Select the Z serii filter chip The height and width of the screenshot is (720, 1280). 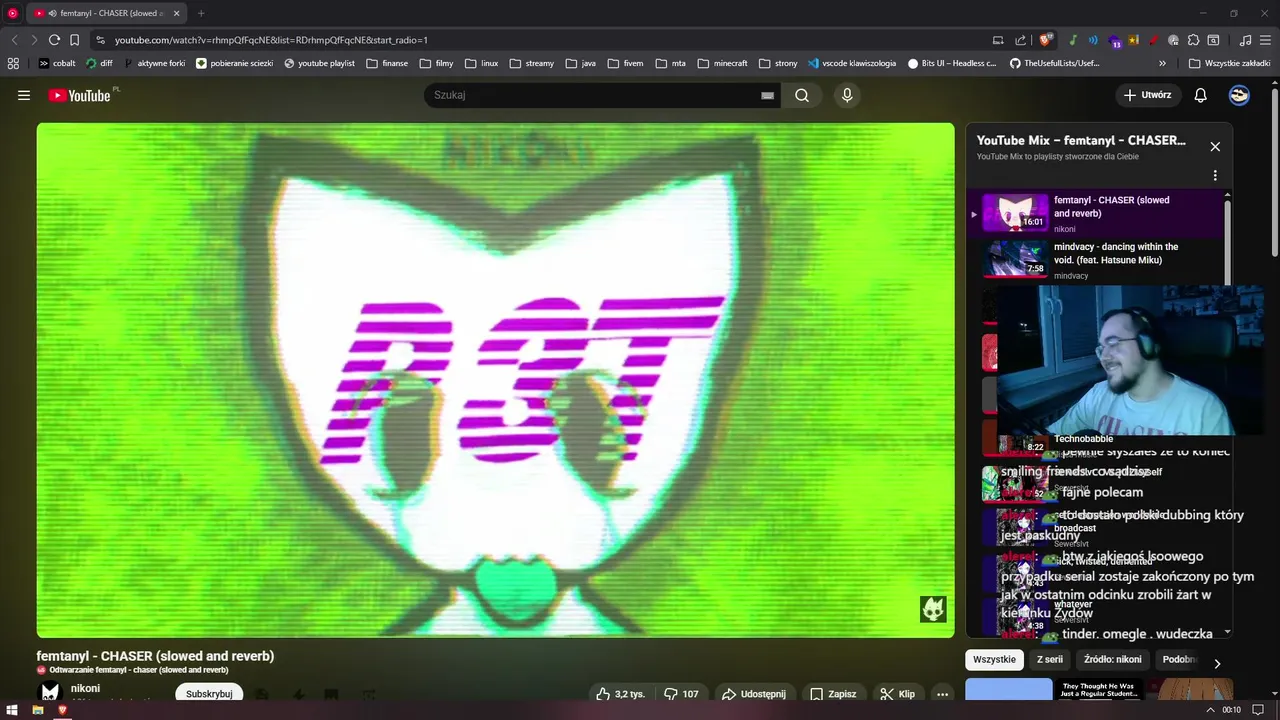pos(1049,660)
